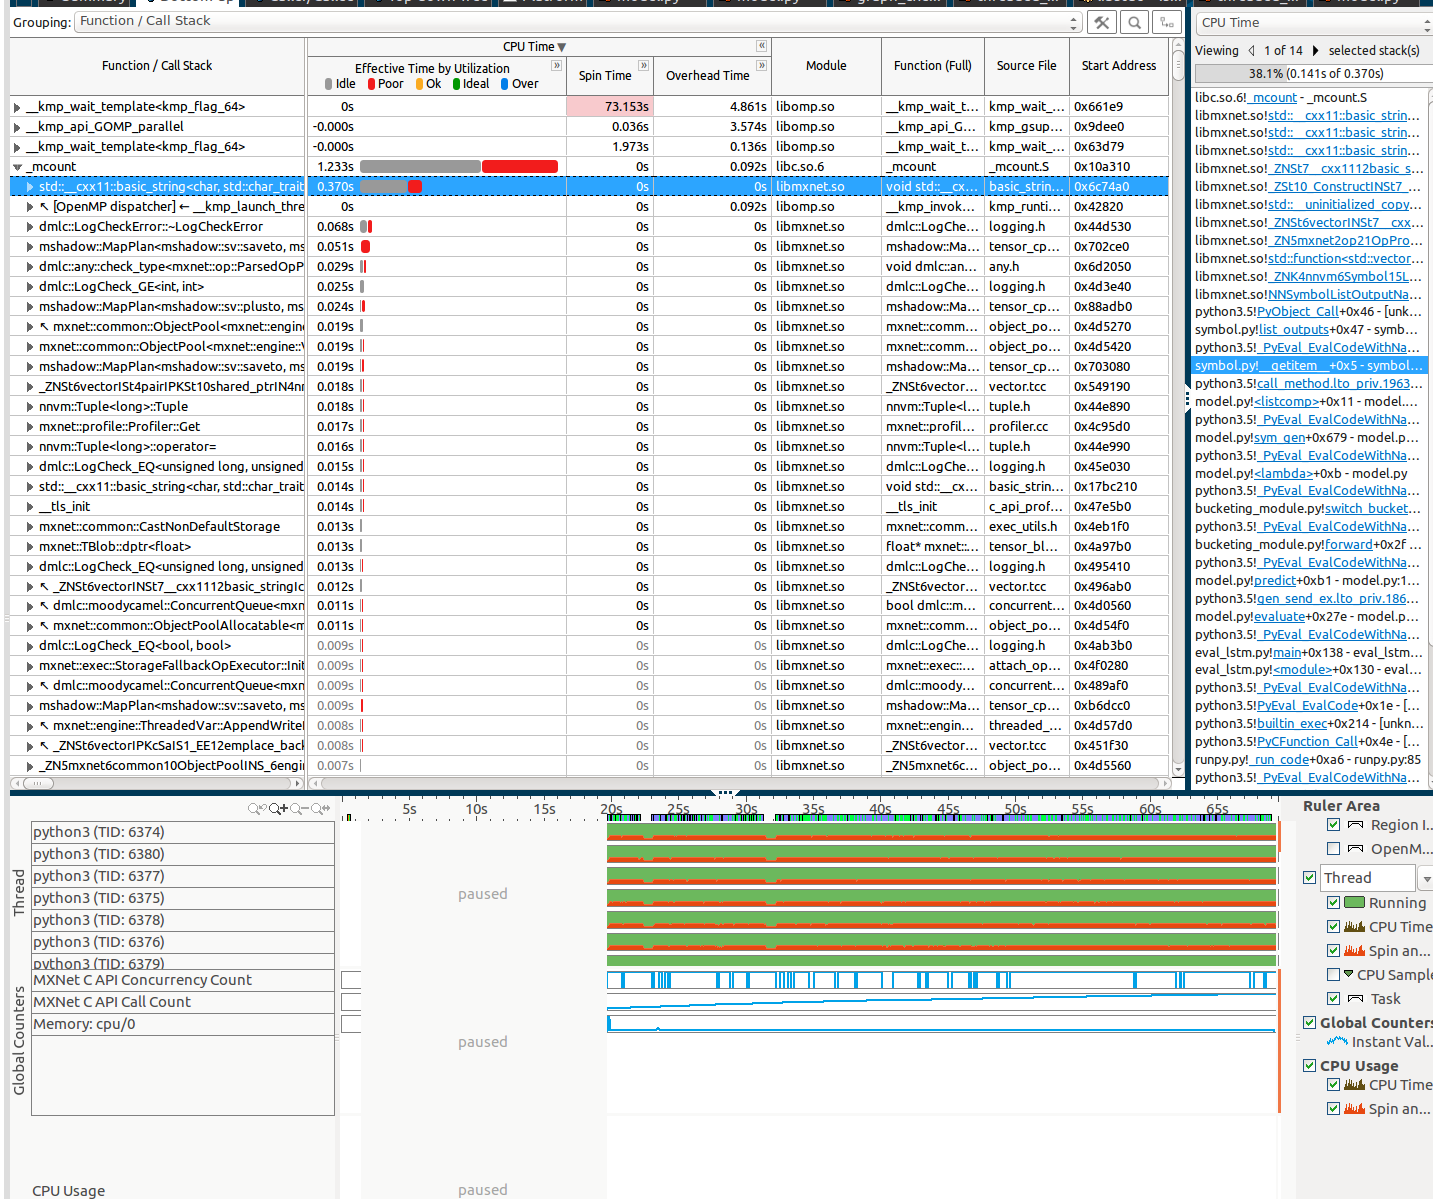
Task: Expand the __kmp_api_GOMP_parallel row
Action: tap(17, 127)
